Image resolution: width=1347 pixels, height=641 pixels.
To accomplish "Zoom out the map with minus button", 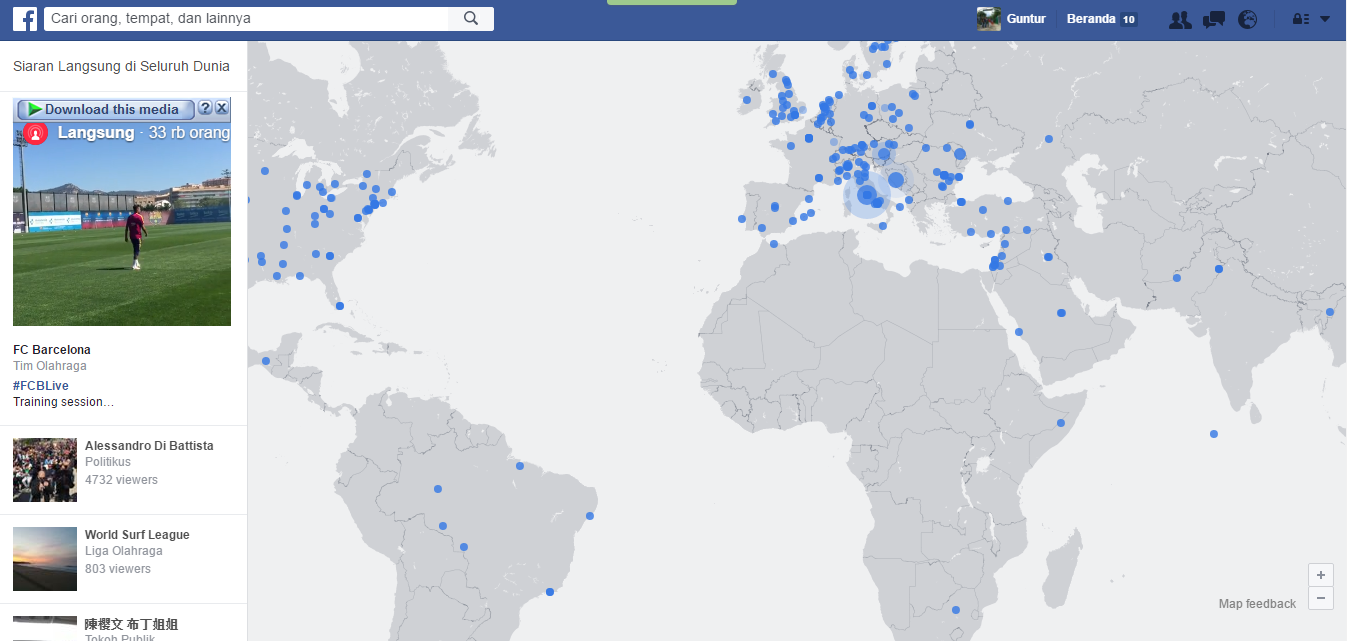I will [1321, 599].
